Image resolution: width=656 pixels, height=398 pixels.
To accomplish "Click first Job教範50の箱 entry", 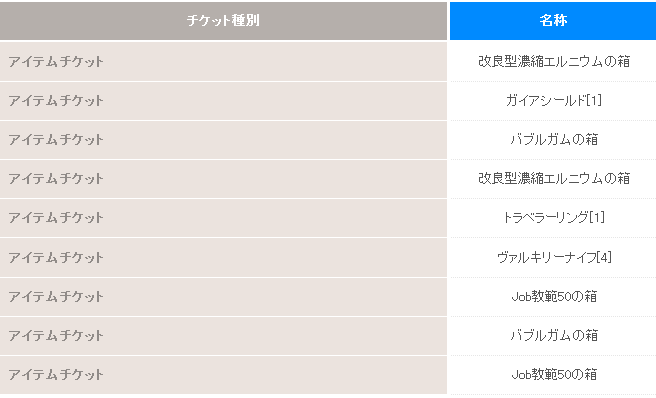I will (554, 296).
